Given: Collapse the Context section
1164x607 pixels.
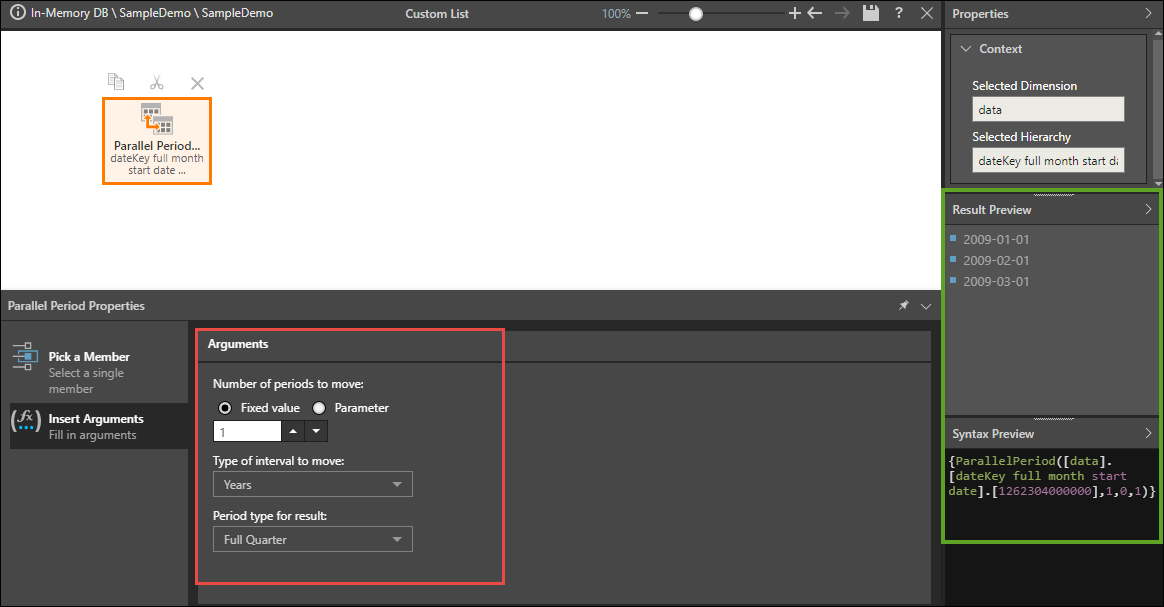Looking at the screenshot, I should coord(966,49).
